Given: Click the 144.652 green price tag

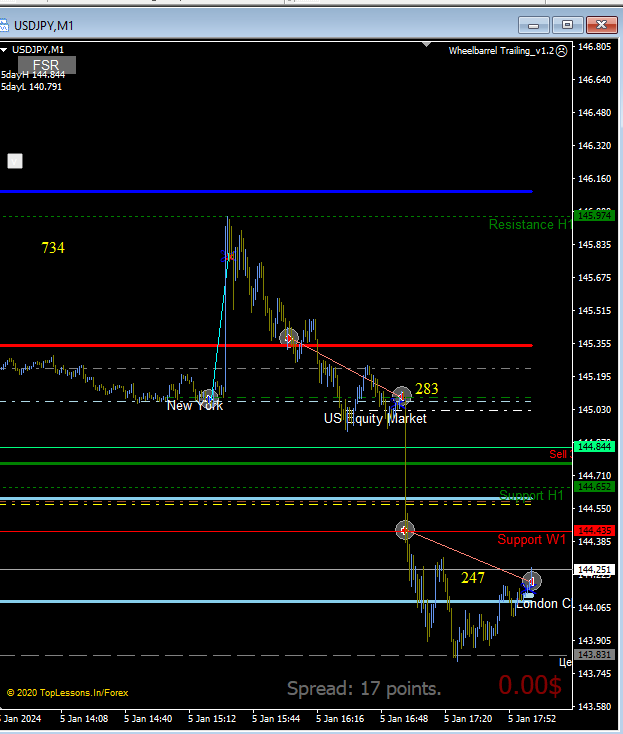Looking at the screenshot, I should click(594, 487).
